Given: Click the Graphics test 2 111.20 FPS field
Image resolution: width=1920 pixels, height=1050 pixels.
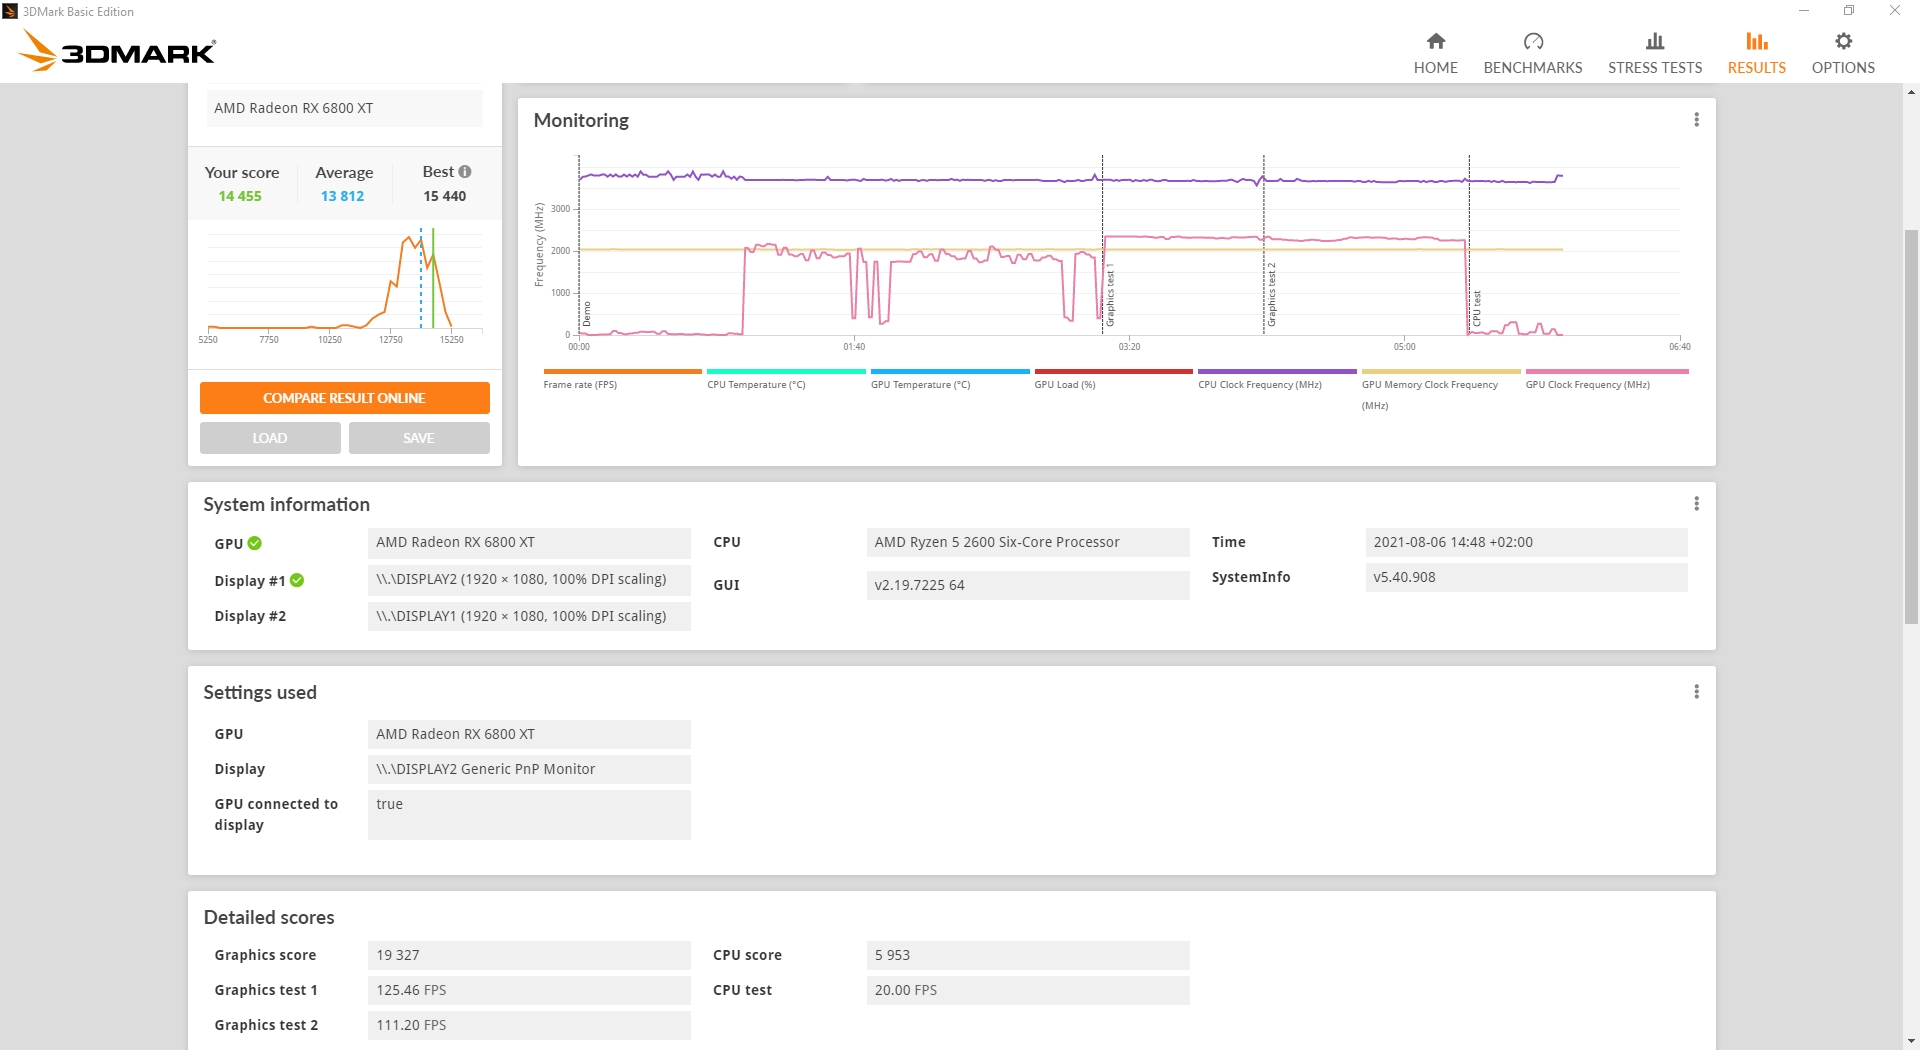Looking at the screenshot, I should (529, 1025).
